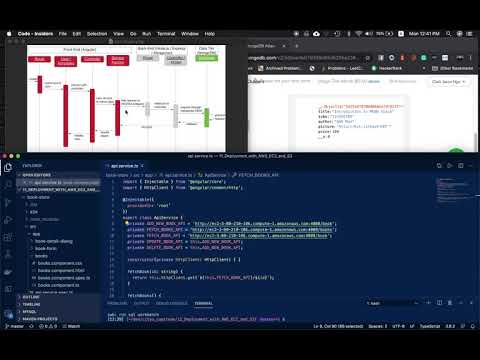The height and width of the screenshot is (360, 480).
Task: Open books.component.ts file
Action: (x=58, y=285)
